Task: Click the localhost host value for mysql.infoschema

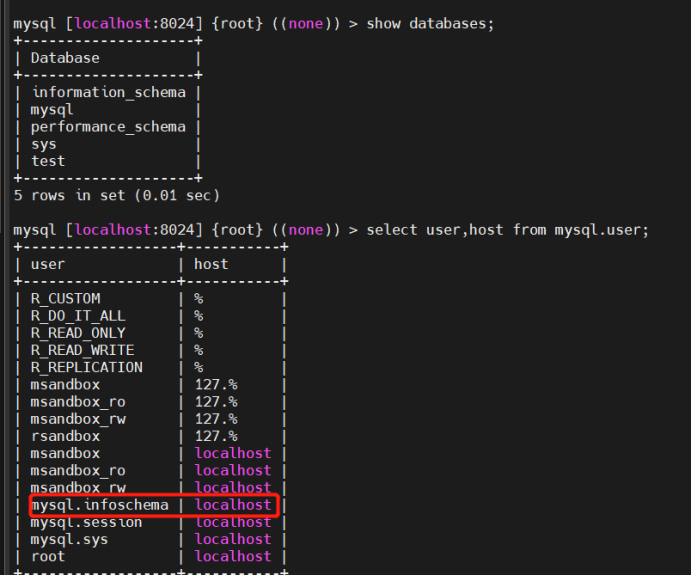Action: pyautogui.click(x=233, y=505)
